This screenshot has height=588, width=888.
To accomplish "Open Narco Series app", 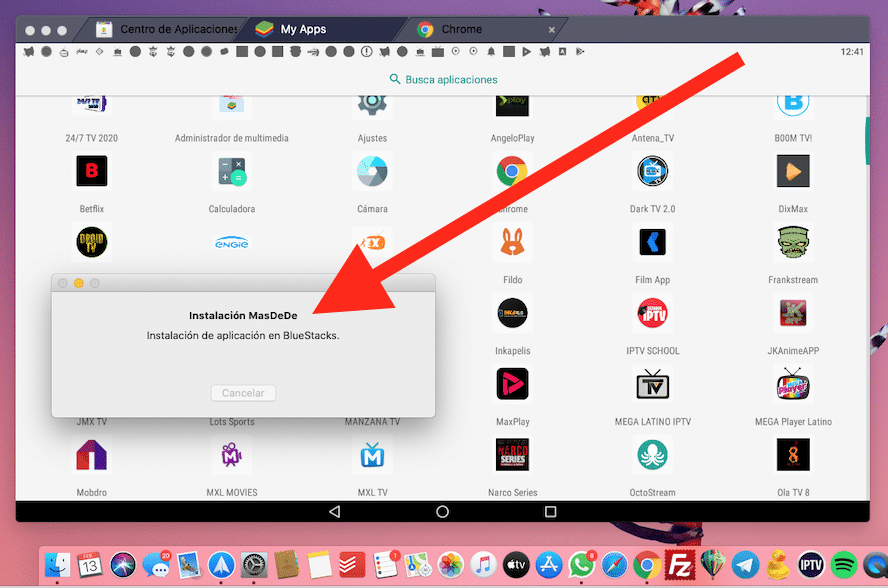I will point(512,455).
